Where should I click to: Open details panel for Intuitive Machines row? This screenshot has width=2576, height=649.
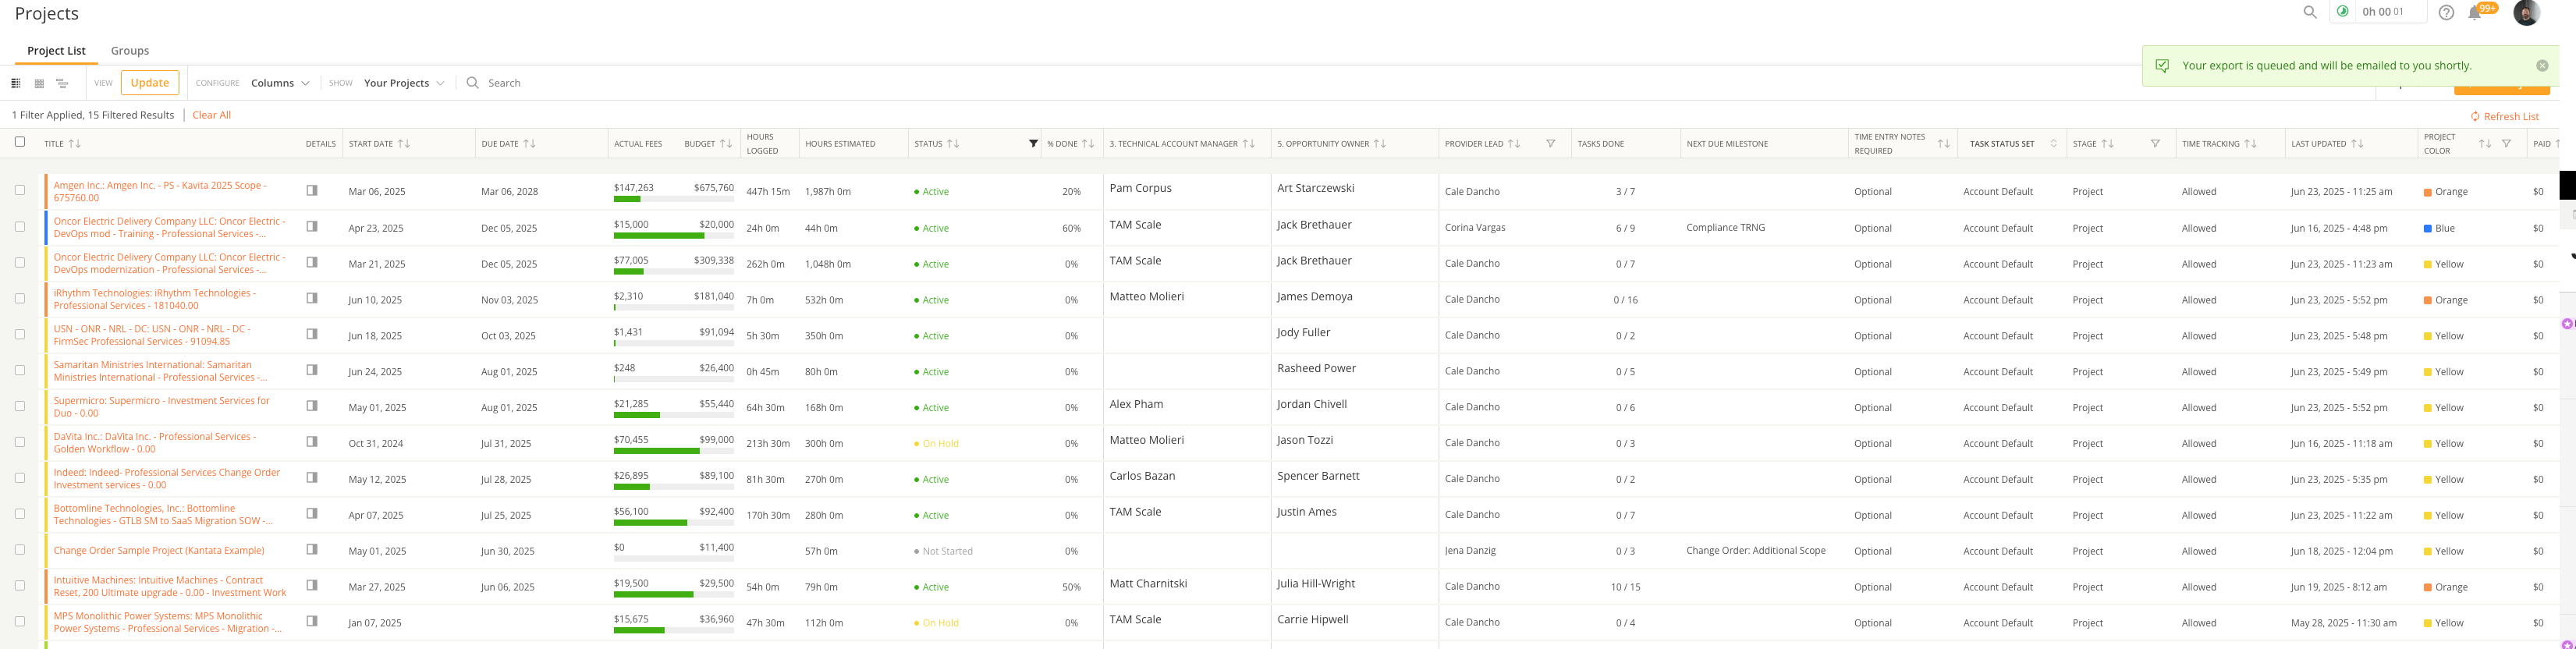(x=312, y=585)
